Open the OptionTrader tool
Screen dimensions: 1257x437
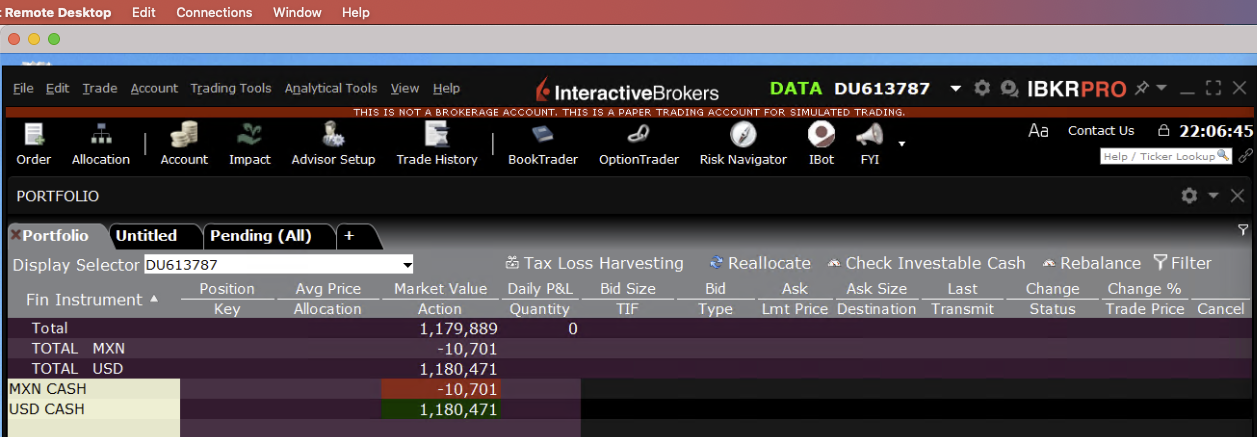pos(638,135)
